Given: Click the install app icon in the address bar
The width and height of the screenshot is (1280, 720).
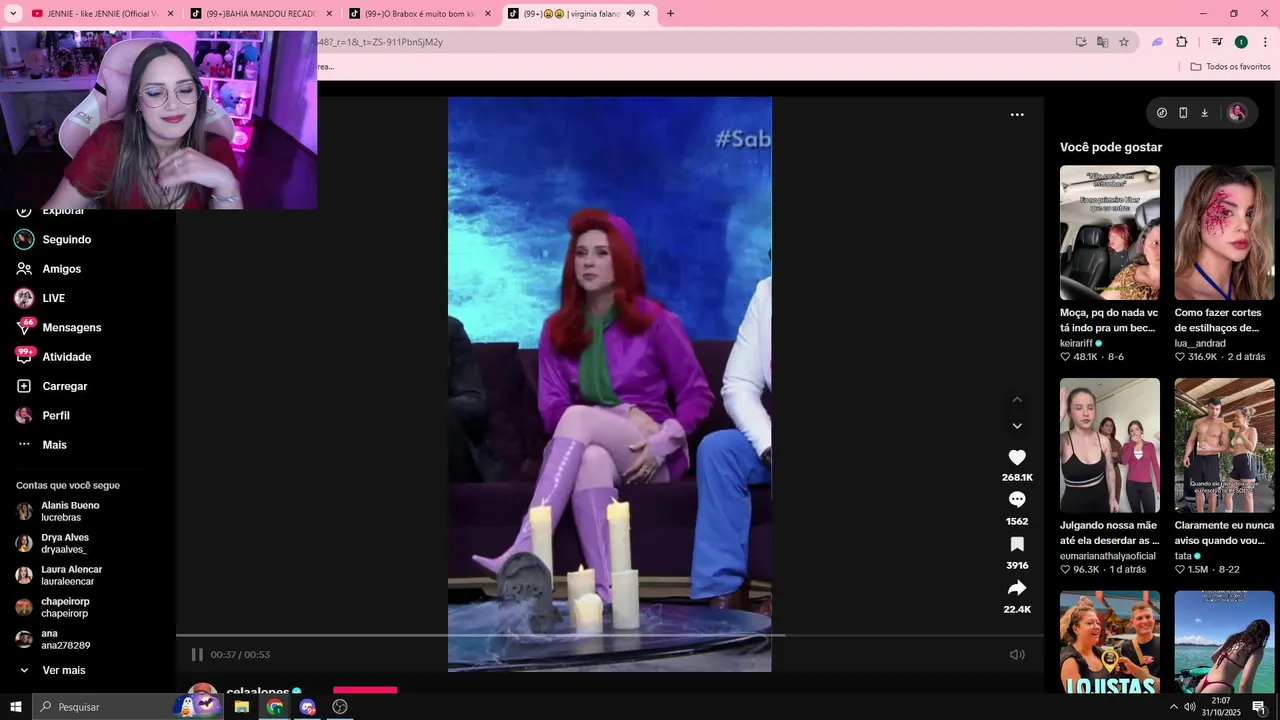Looking at the screenshot, I should (1081, 42).
